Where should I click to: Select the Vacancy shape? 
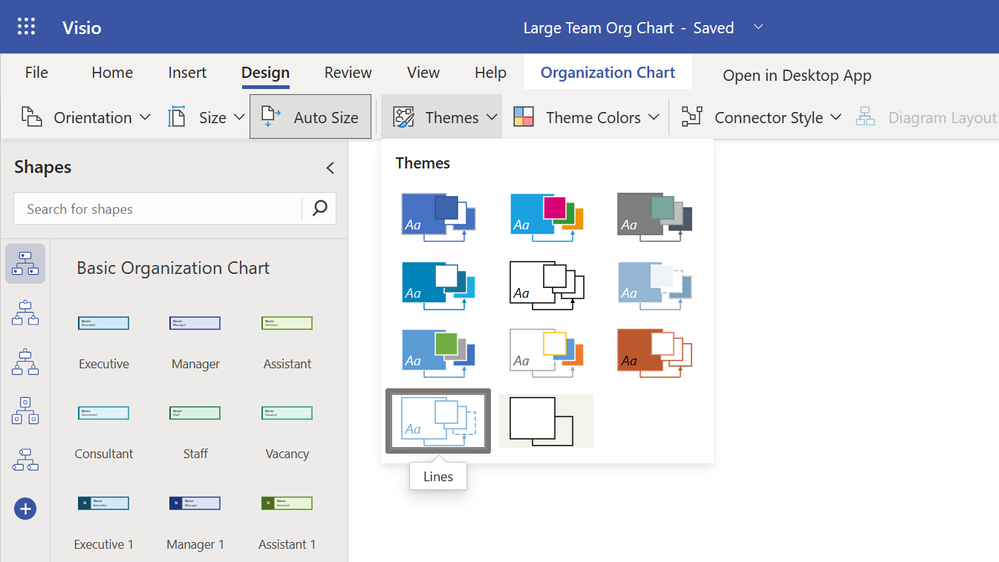click(287, 413)
